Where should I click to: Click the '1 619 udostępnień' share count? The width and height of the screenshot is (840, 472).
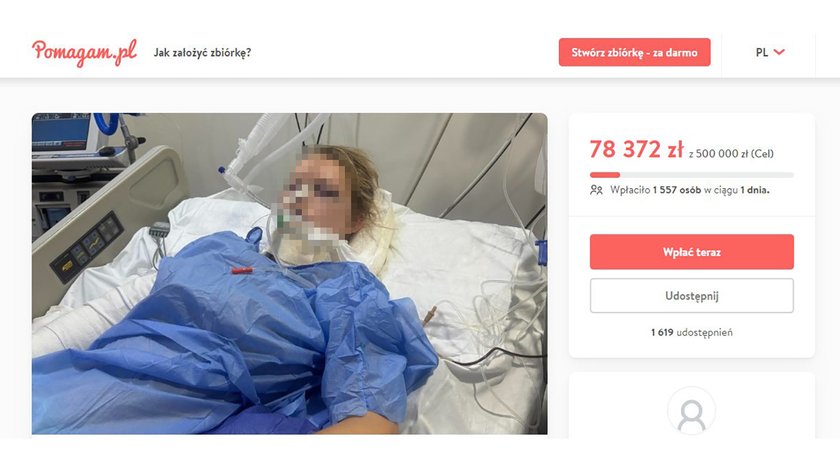tap(692, 332)
